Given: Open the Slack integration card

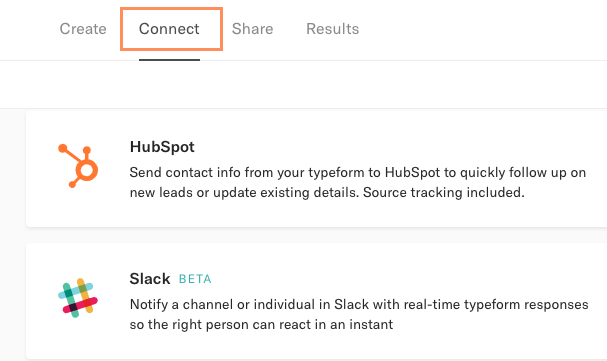Looking at the screenshot, I should pos(316,301).
